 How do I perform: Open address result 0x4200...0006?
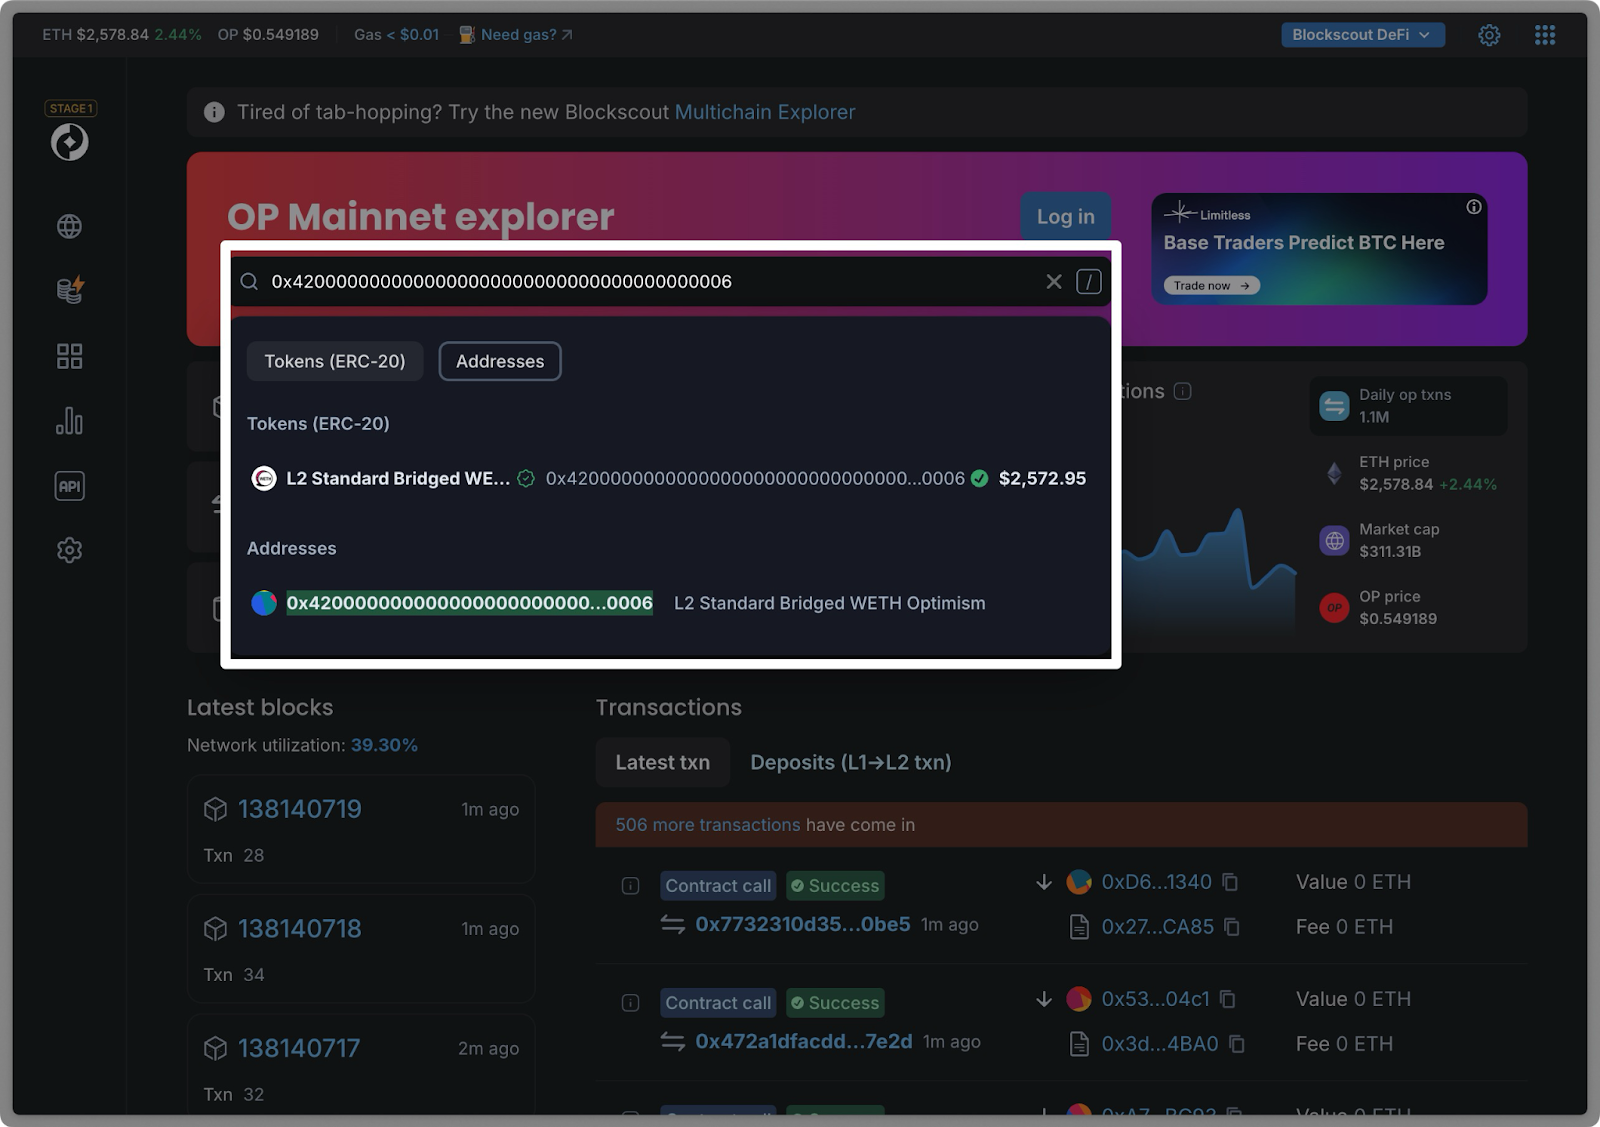(x=470, y=603)
